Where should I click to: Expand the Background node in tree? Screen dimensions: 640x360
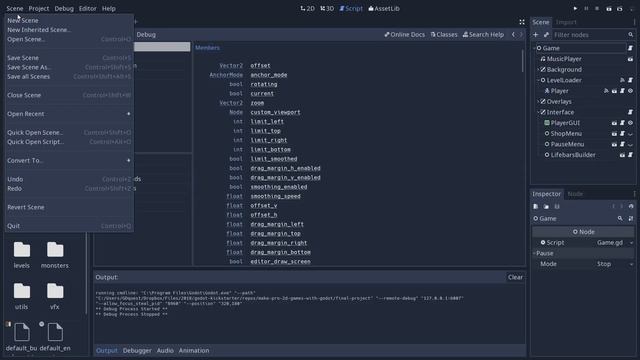coord(538,69)
